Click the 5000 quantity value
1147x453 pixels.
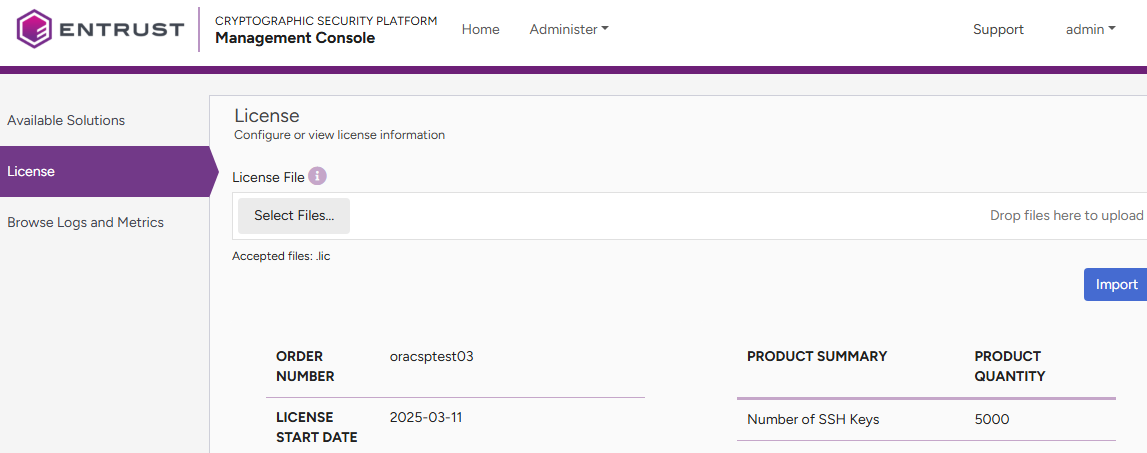pyautogui.click(x=991, y=420)
